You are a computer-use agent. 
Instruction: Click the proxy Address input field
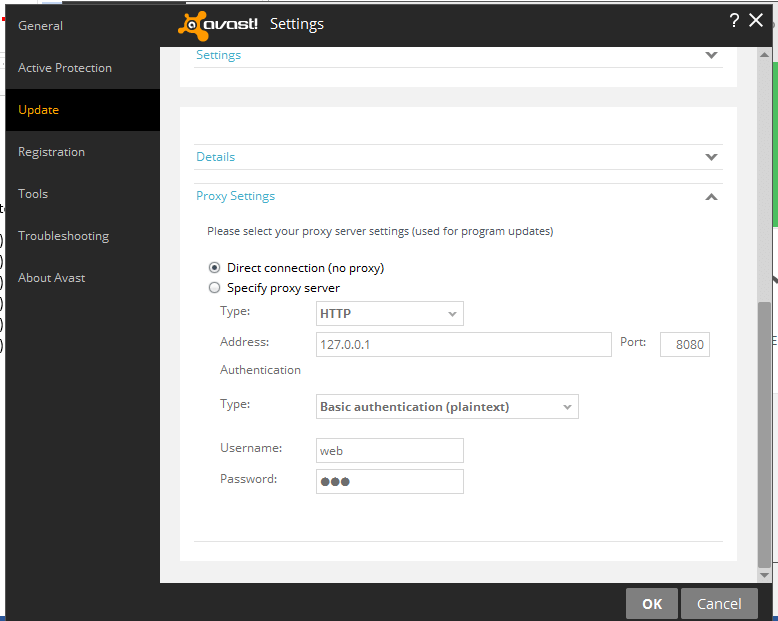pyautogui.click(x=463, y=344)
